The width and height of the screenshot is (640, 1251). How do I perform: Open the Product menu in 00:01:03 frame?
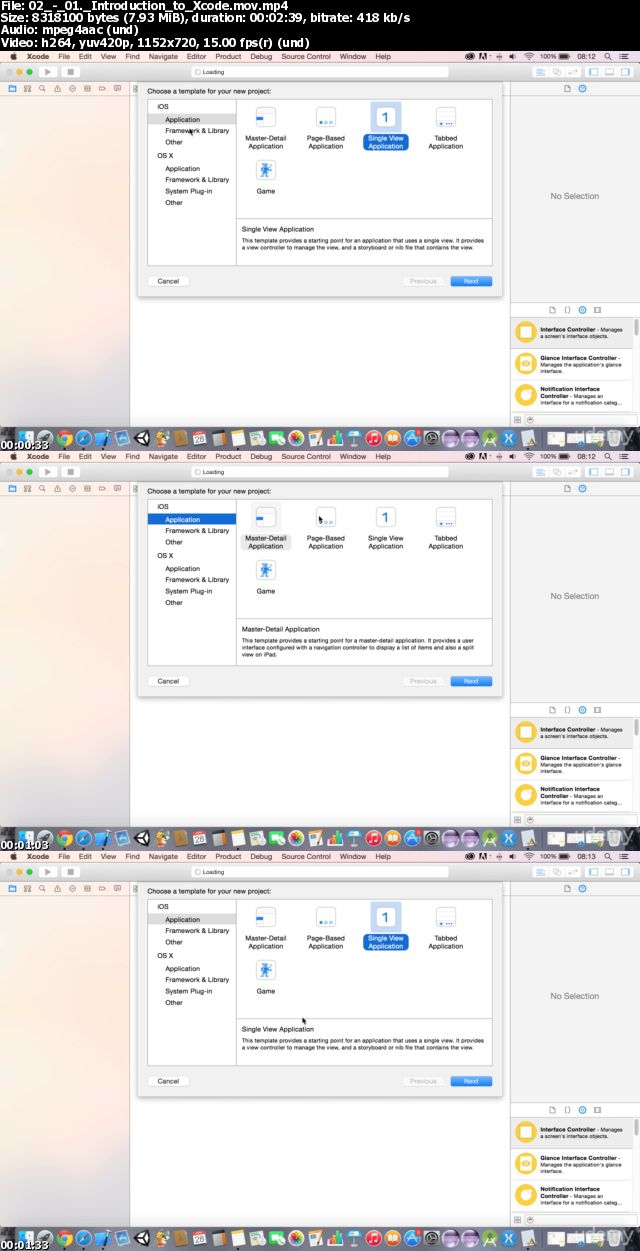coord(229,457)
